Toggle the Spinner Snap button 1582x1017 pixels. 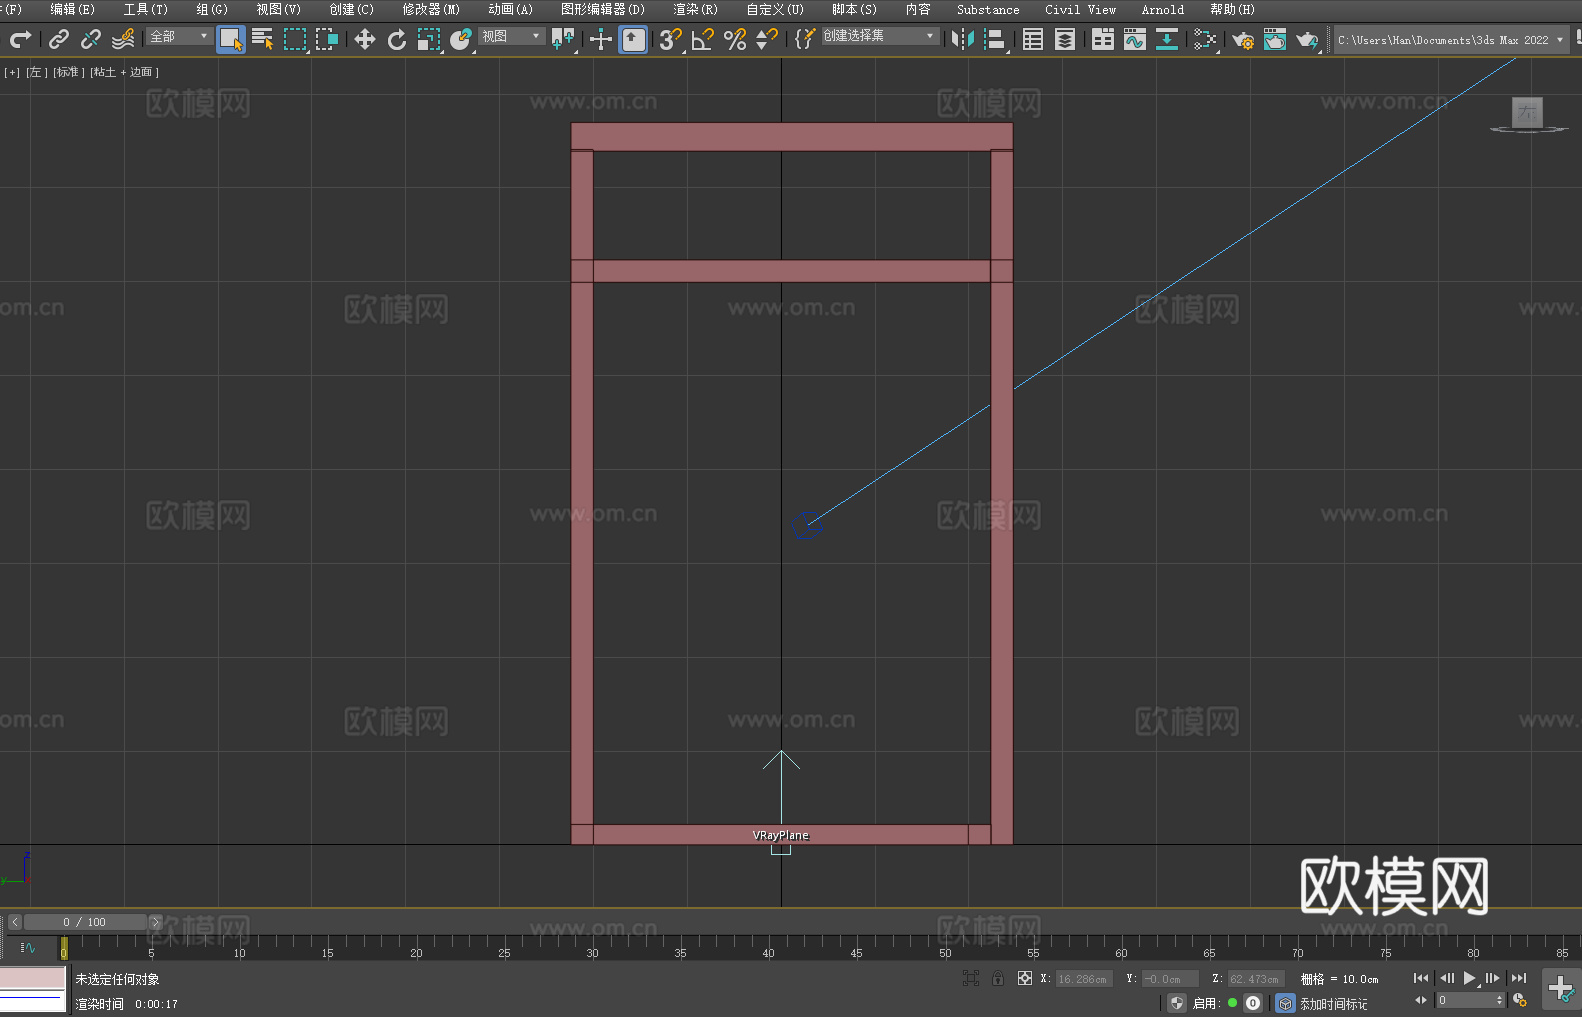pos(767,39)
